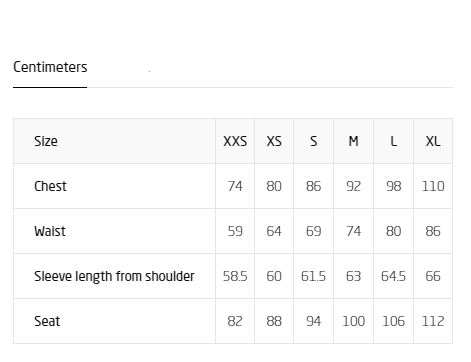
Task: Click the XXS column header
Action: (x=235, y=141)
